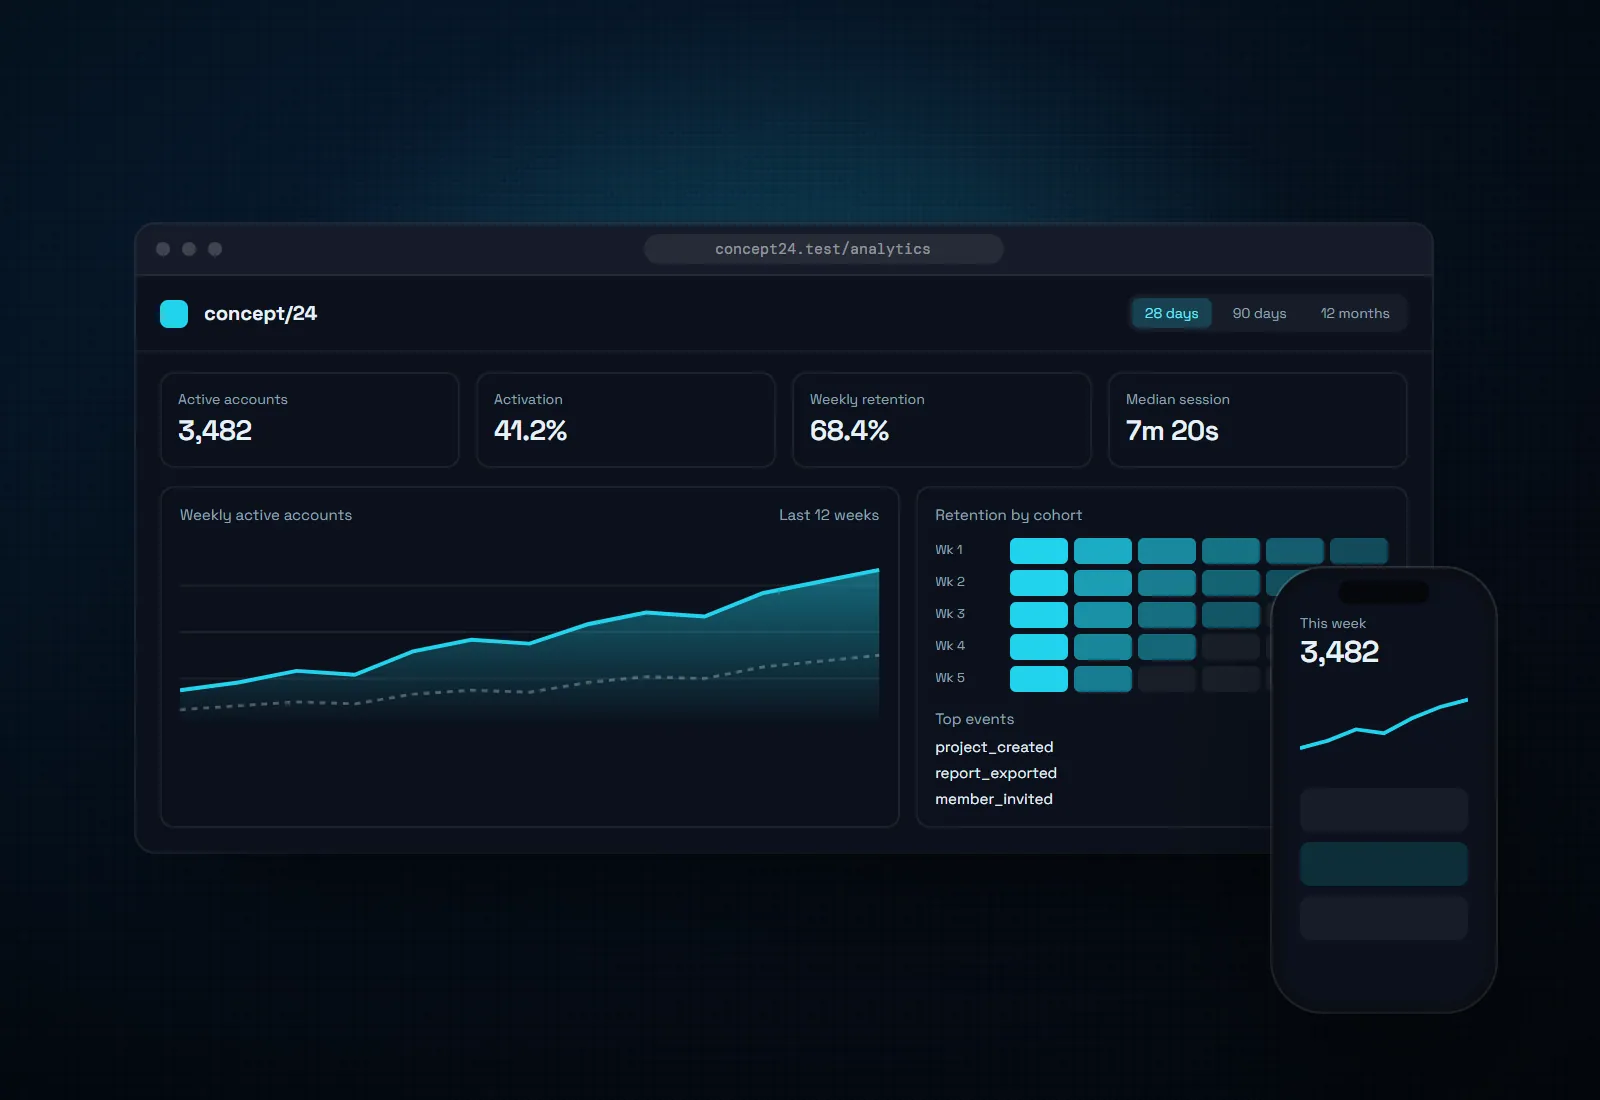Select the 28 days range tab

pos(1171,313)
